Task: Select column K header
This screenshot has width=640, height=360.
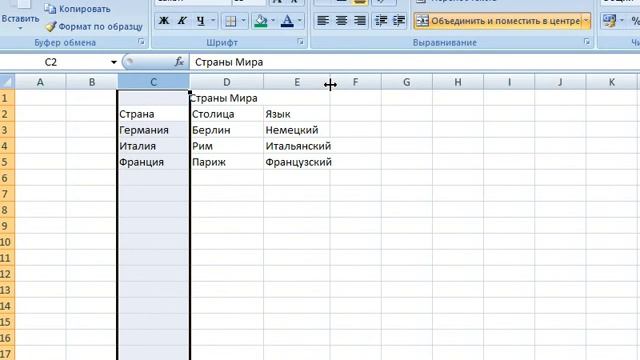Action: coord(612,82)
